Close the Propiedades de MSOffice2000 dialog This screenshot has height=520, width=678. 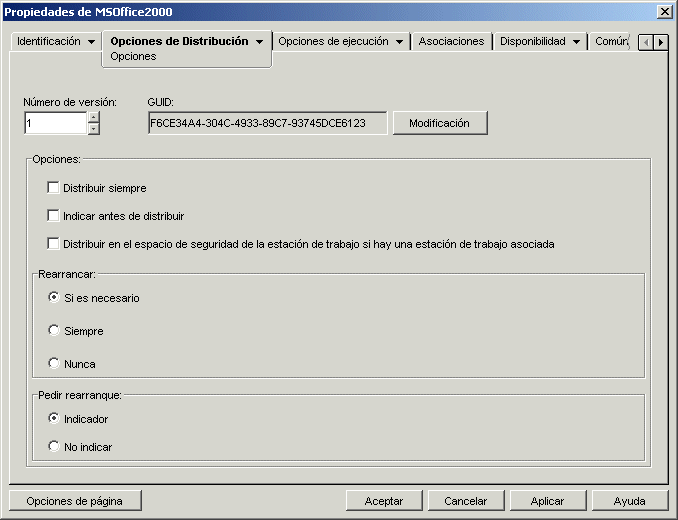[665, 12]
